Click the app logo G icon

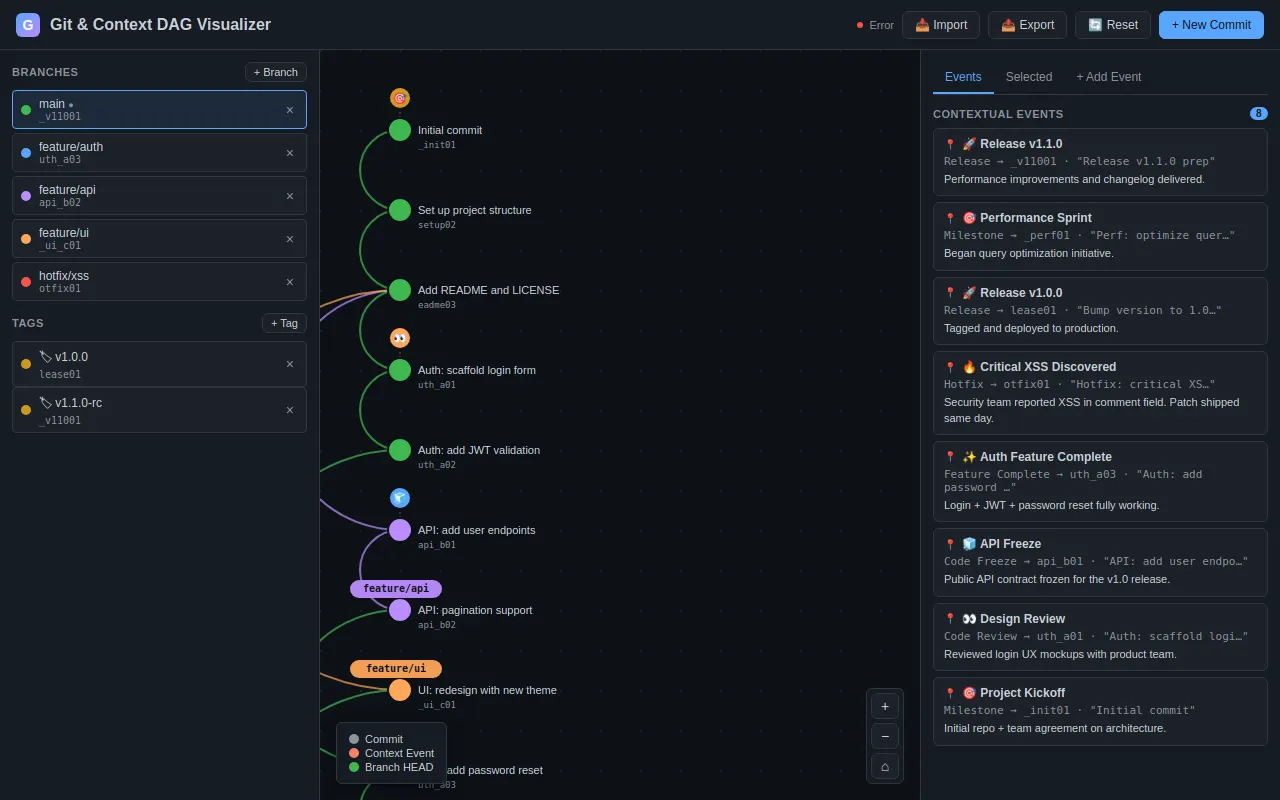28,25
